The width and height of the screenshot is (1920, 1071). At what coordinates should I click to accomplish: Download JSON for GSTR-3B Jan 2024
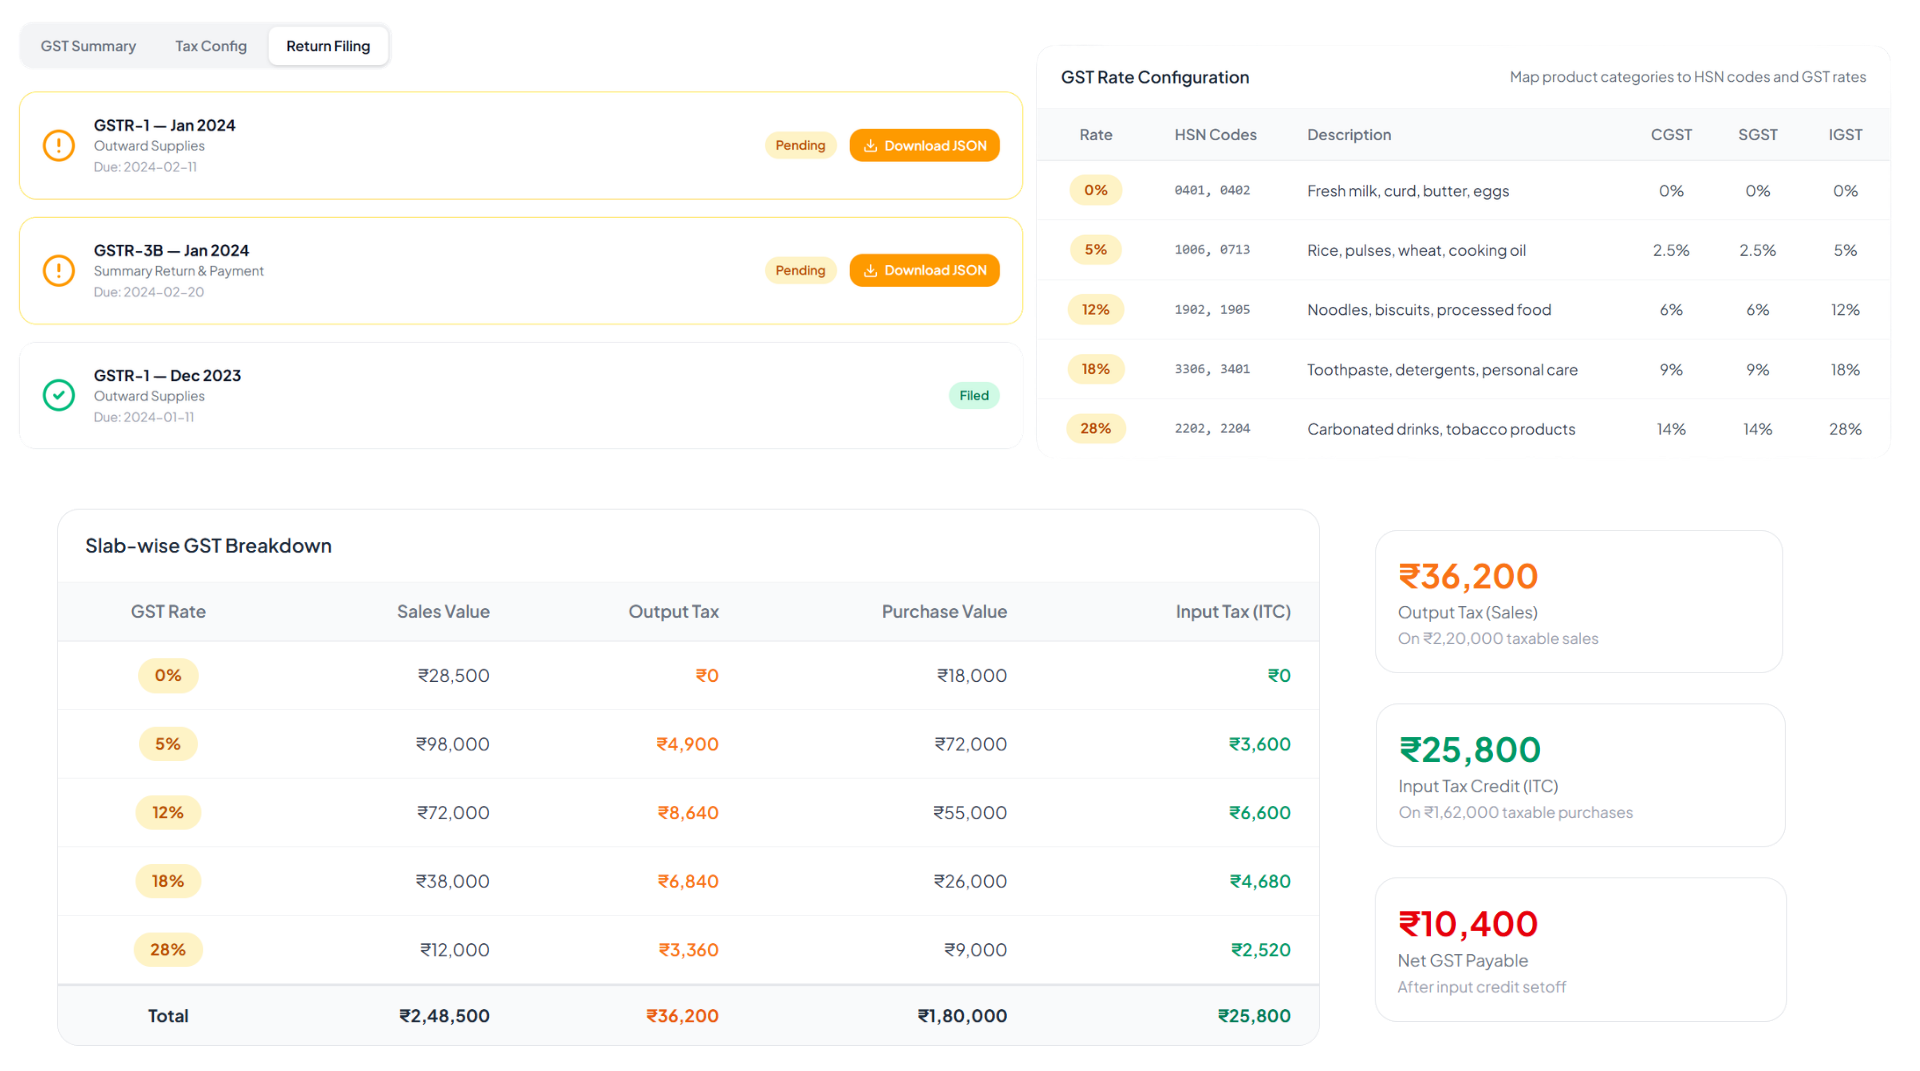pos(924,271)
